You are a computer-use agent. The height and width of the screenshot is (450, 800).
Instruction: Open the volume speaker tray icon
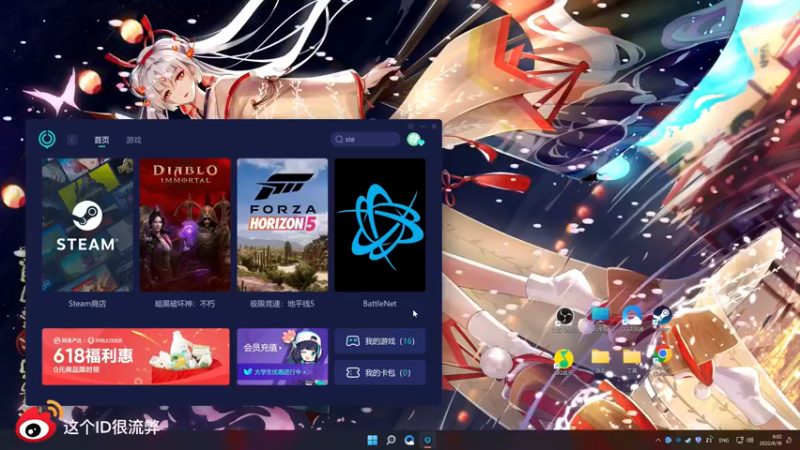pos(749,440)
